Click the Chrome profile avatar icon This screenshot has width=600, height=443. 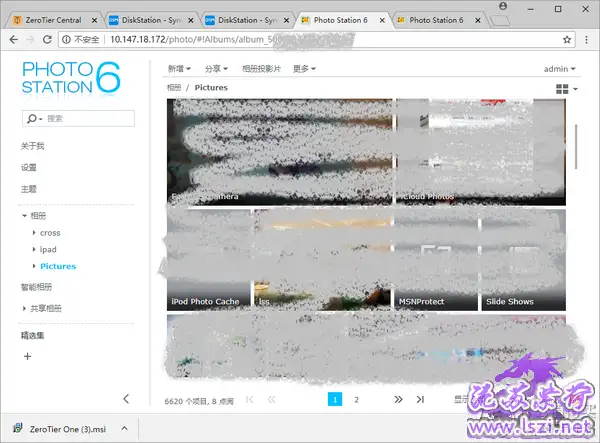tap(503, 6)
